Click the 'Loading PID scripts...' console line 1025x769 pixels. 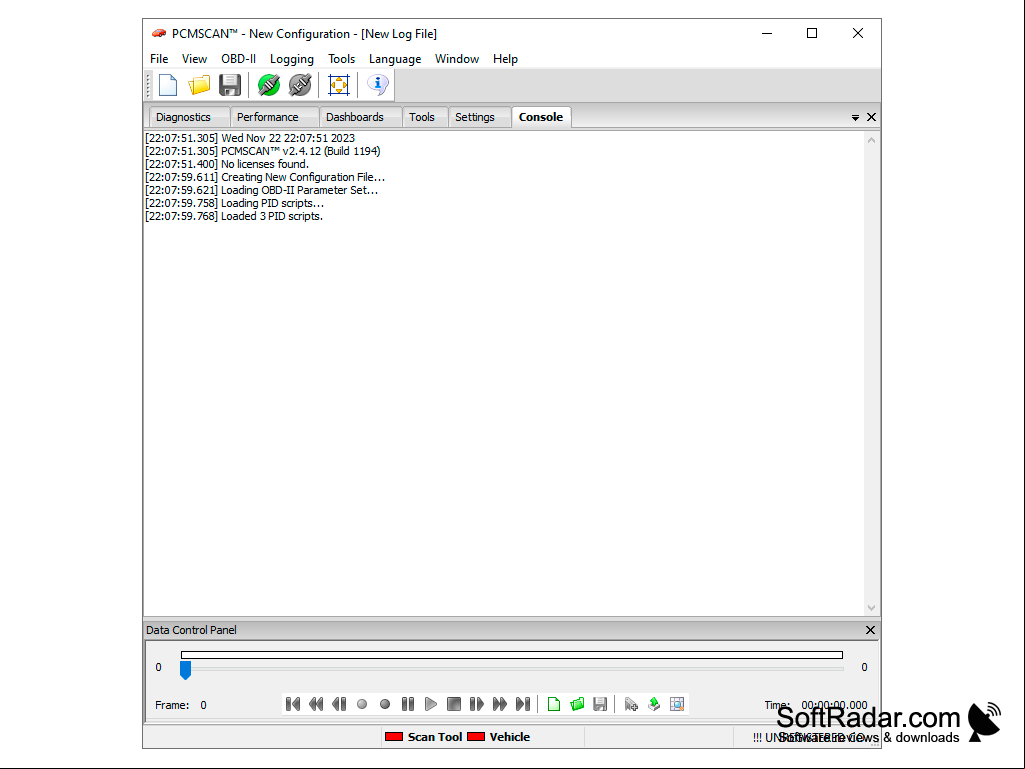(235, 203)
